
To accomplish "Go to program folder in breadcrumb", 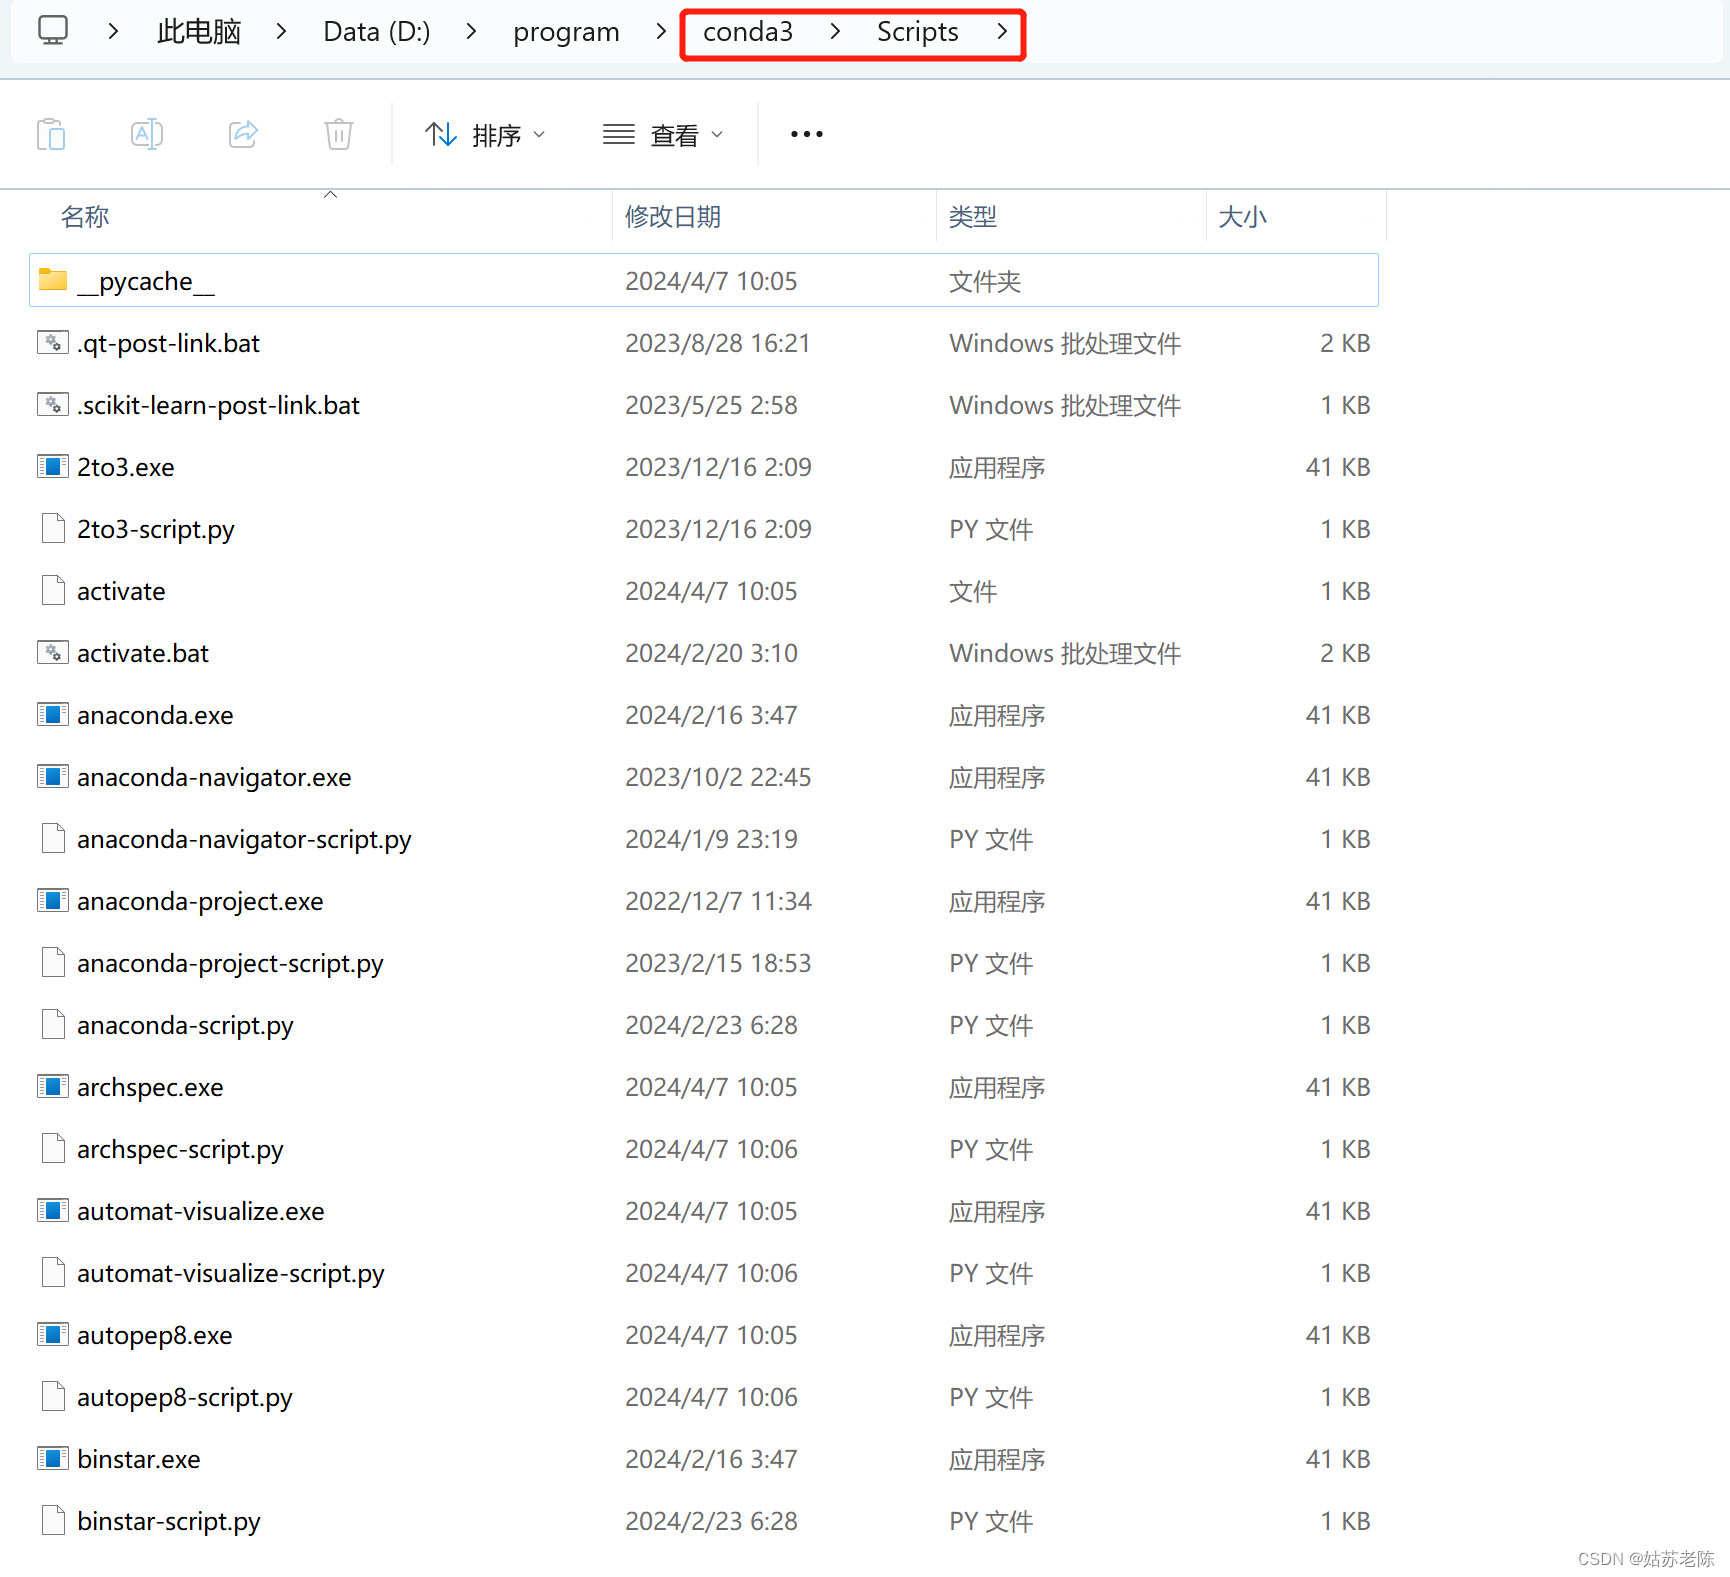I will (x=566, y=31).
